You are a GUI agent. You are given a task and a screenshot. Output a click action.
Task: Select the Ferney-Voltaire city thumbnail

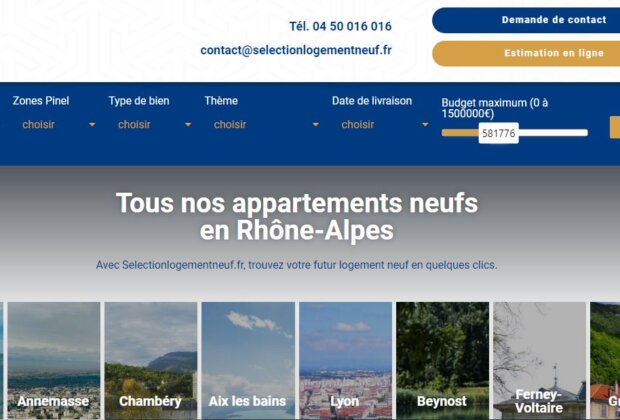[540, 361]
